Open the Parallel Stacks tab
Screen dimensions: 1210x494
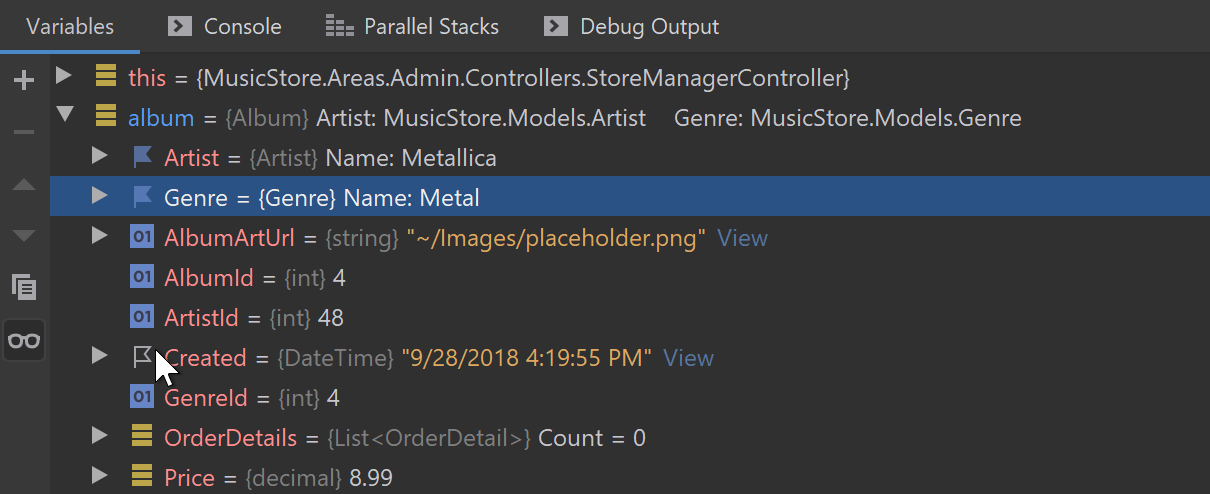click(412, 27)
